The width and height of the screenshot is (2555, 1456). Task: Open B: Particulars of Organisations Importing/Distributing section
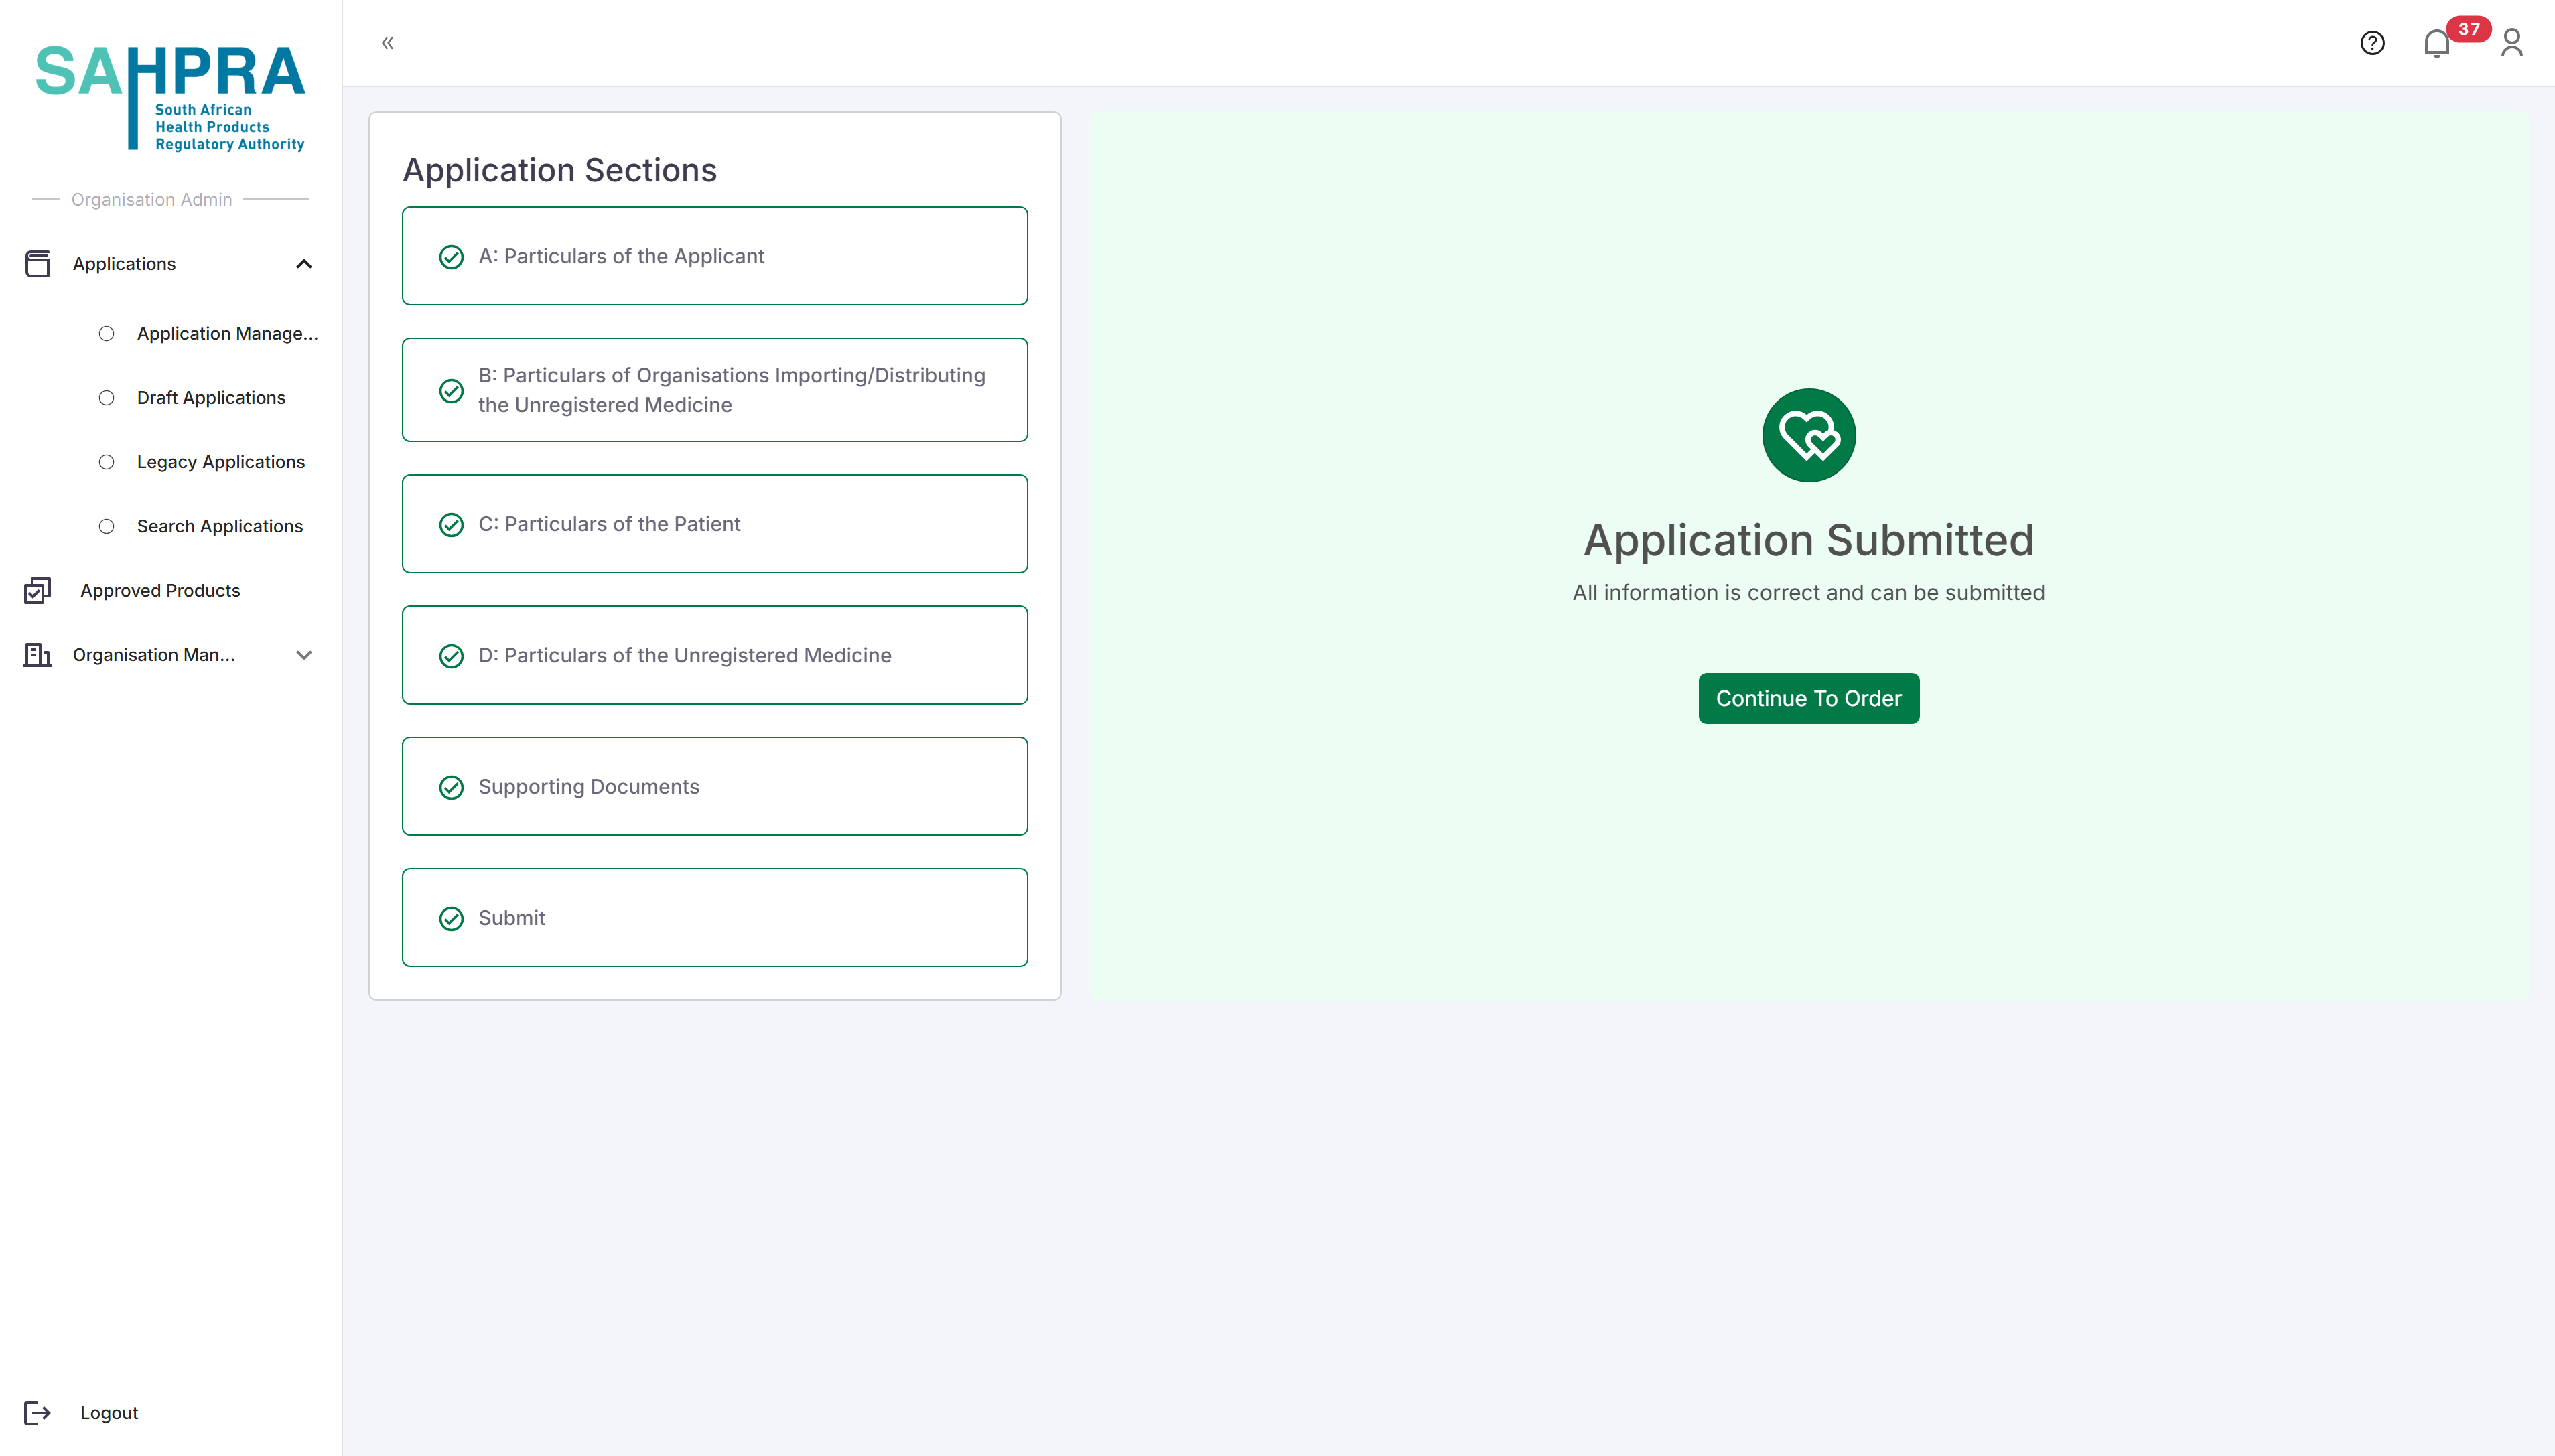pyautogui.click(x=714, y=390)
